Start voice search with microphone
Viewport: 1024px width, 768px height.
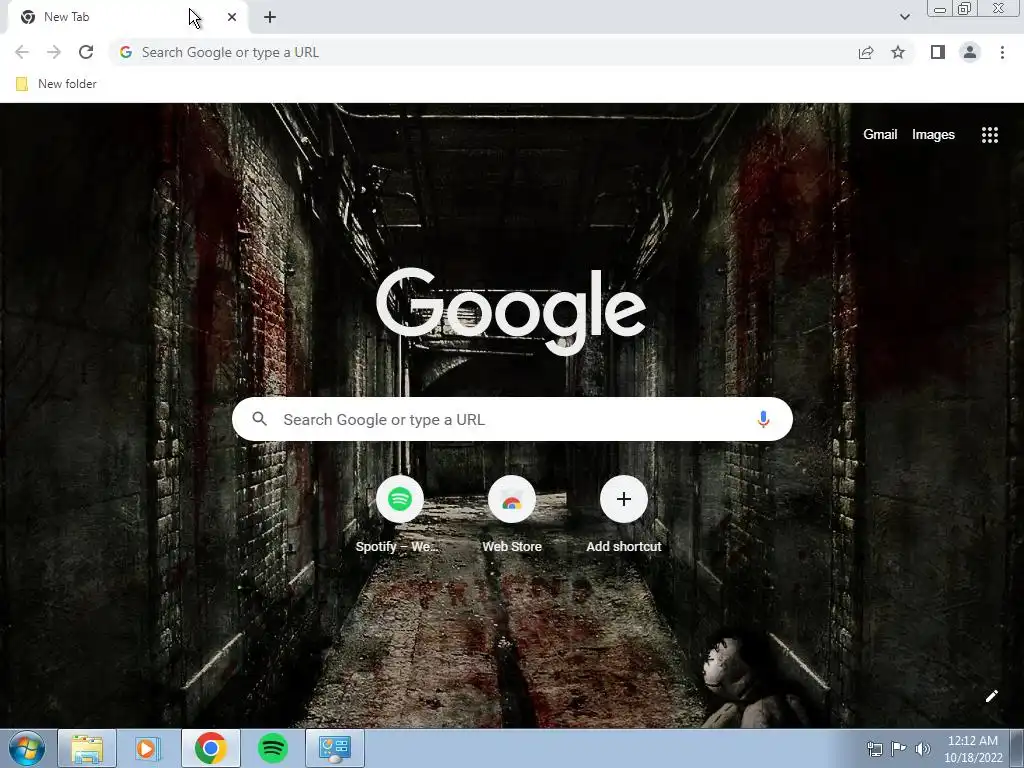pos(763,419)
